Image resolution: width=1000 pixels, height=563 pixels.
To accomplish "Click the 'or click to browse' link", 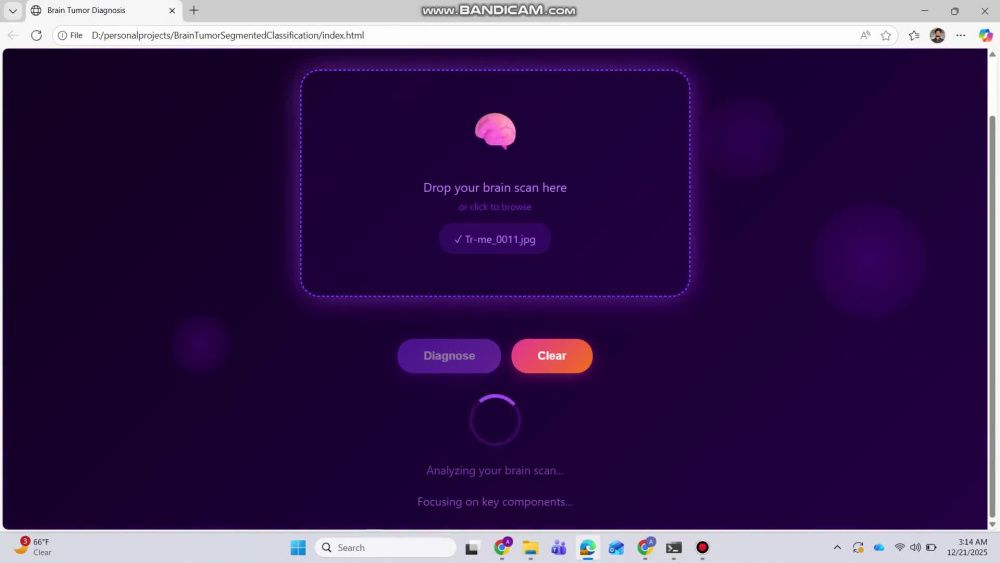I will pyautogui.click(x=495, y=207).
